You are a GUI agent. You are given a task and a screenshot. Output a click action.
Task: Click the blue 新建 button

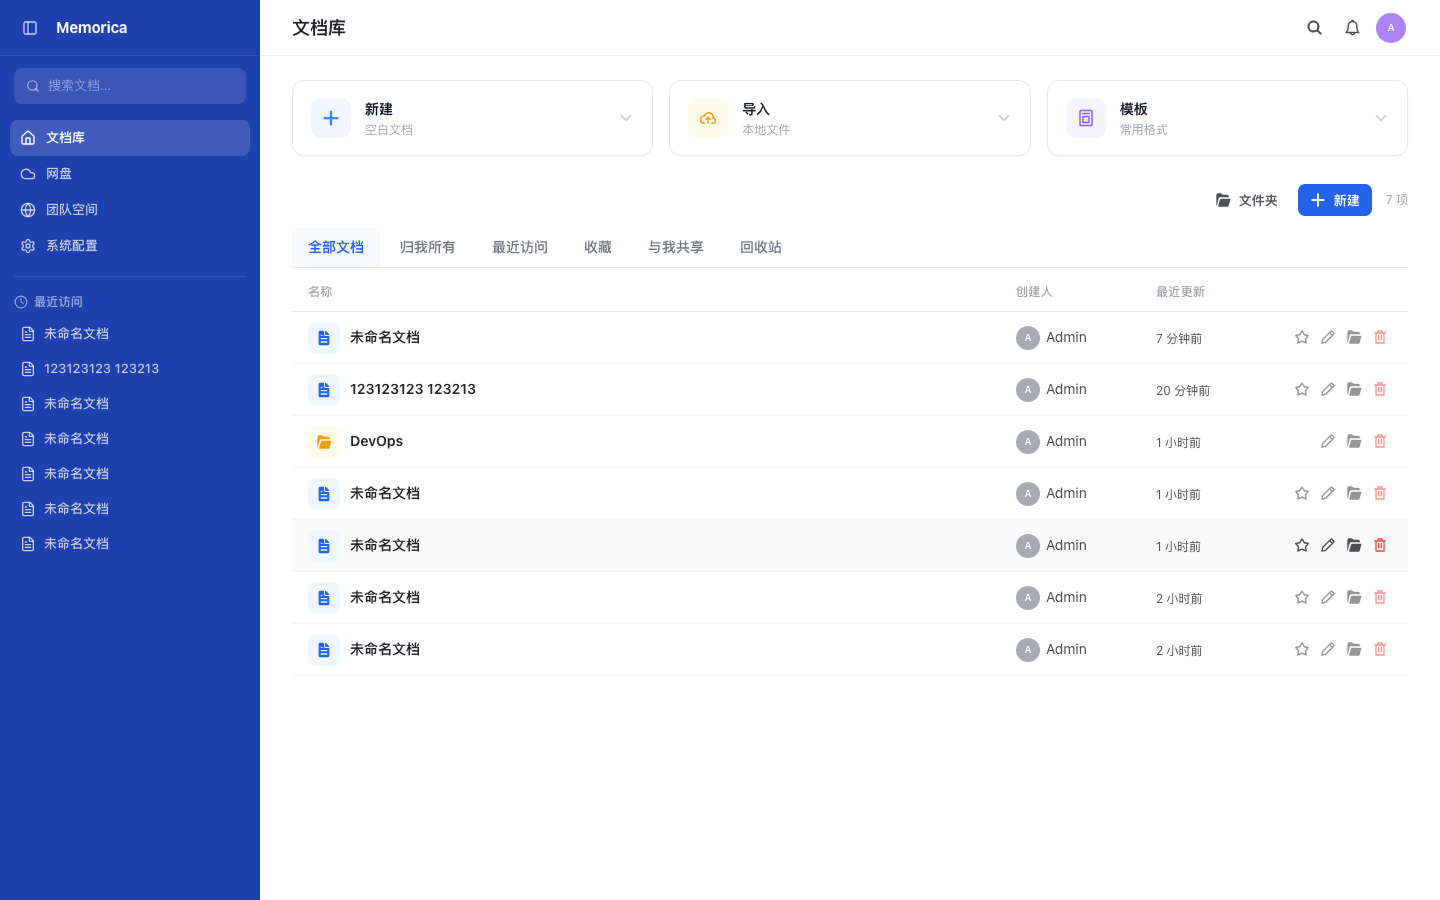pyautogui.click(x=1335, y=200)
